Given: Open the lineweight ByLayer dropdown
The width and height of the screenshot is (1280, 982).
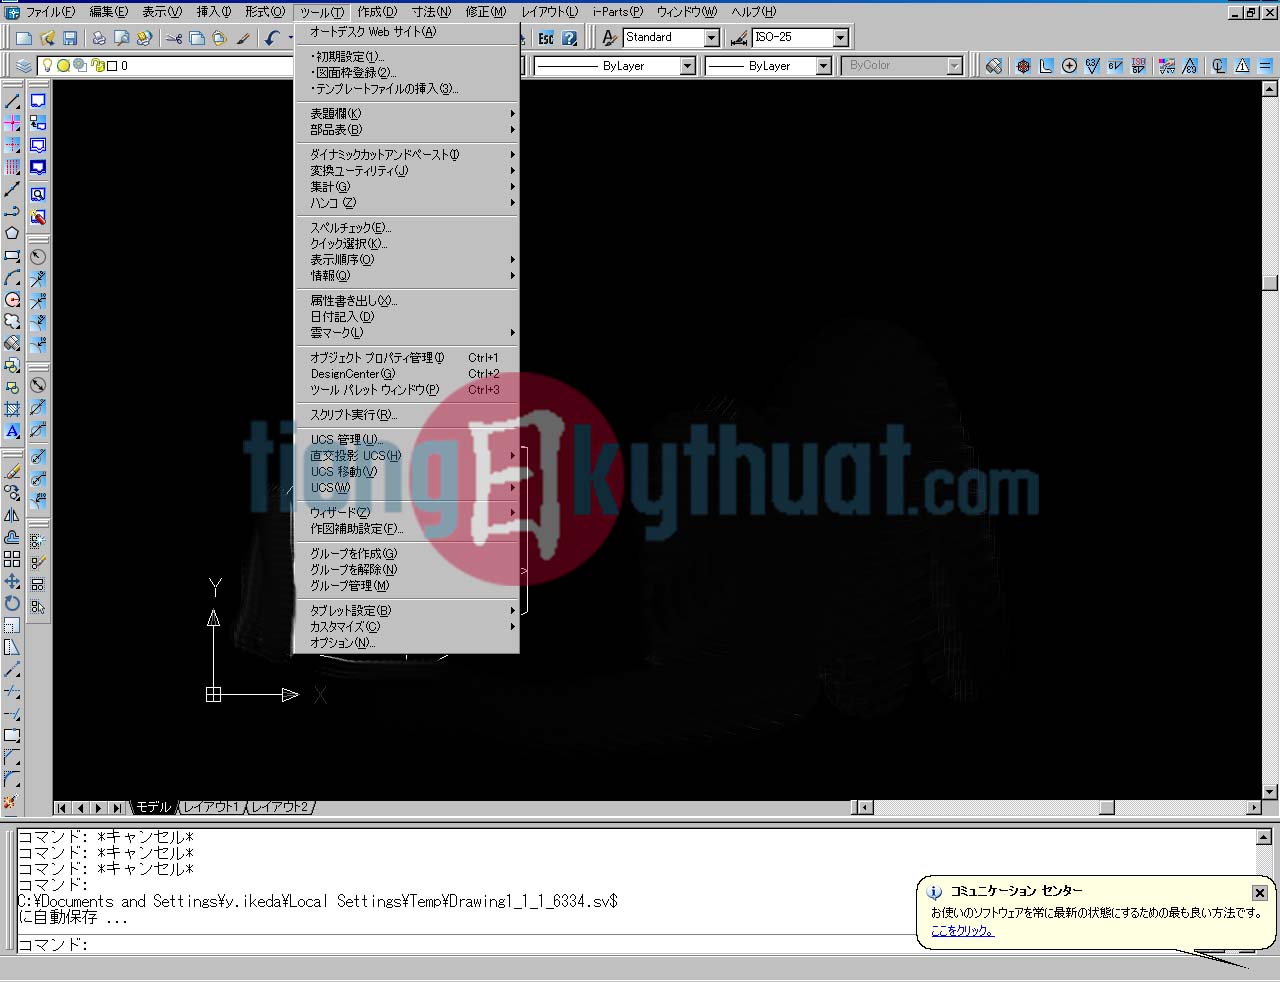Looking at the screenshot, I should [824, 66].
